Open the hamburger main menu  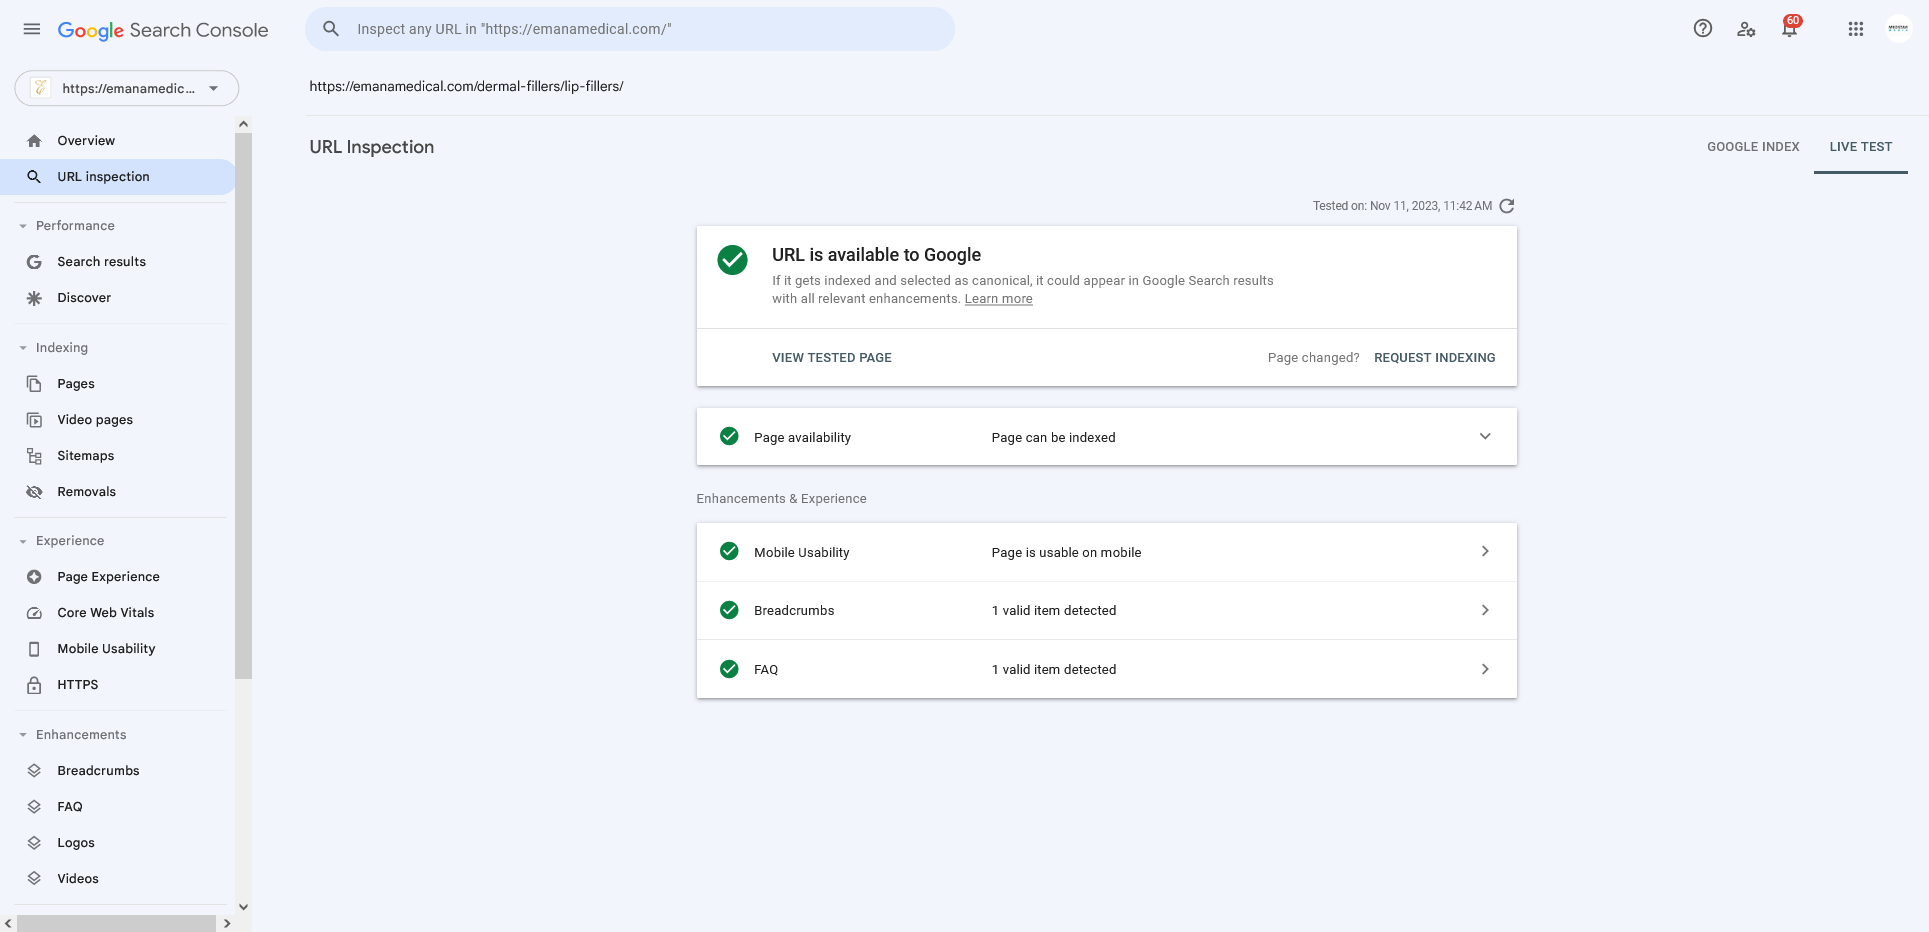[x=32, y=29]
